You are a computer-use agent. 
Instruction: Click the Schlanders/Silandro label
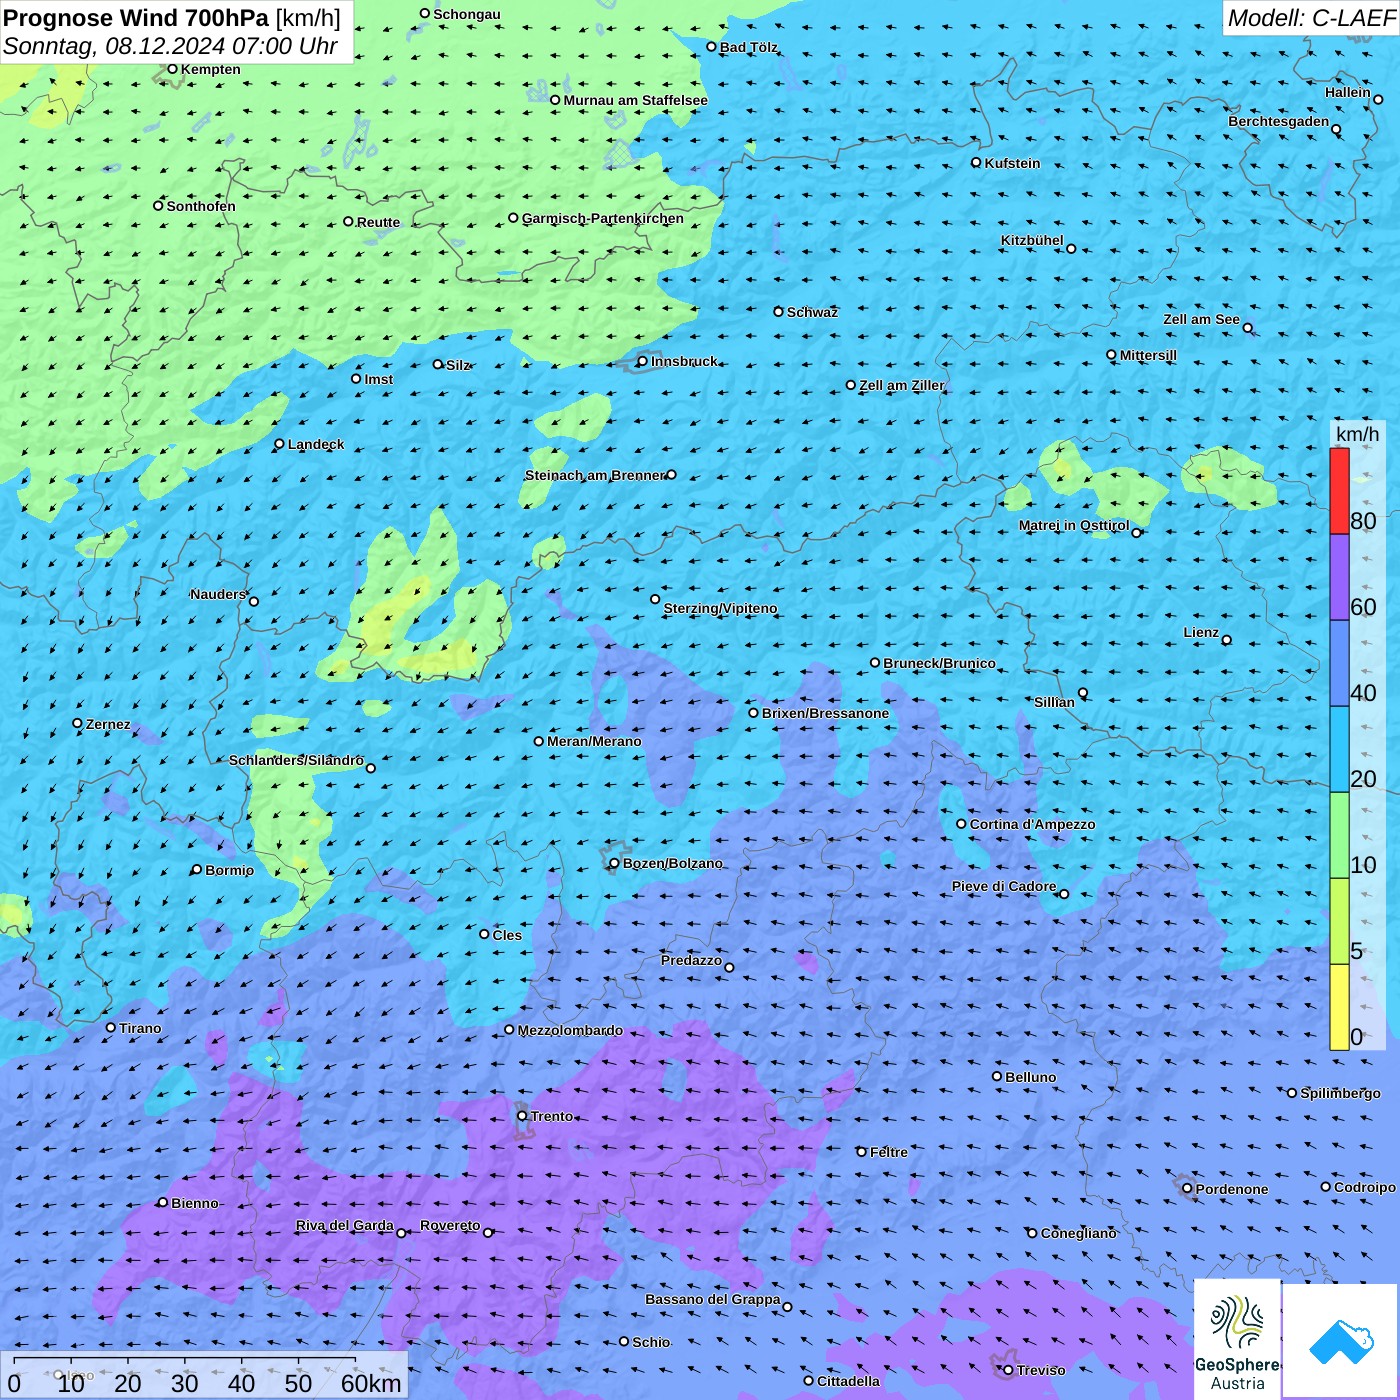click(x=296, y=760)
